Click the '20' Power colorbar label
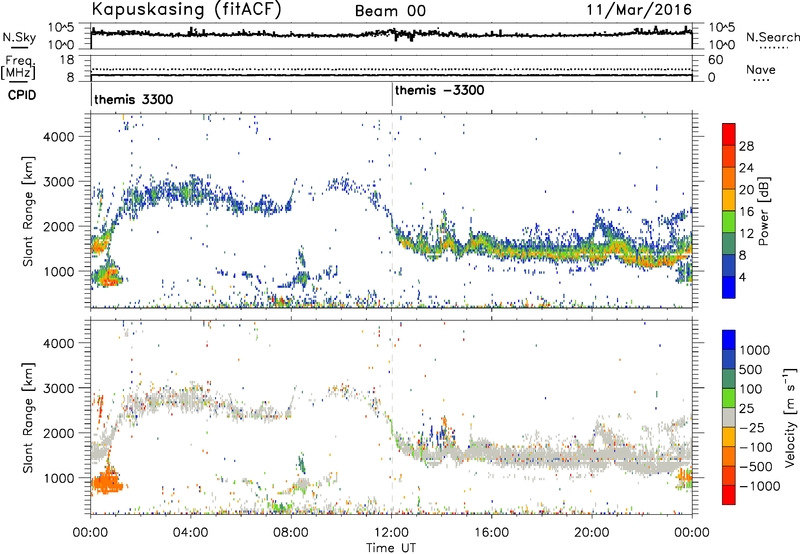 [746, 190]
